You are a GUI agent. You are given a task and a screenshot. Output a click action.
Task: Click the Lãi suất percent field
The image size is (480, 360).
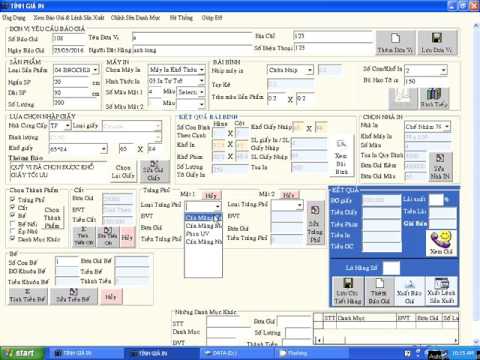click(x=436, y=200)
